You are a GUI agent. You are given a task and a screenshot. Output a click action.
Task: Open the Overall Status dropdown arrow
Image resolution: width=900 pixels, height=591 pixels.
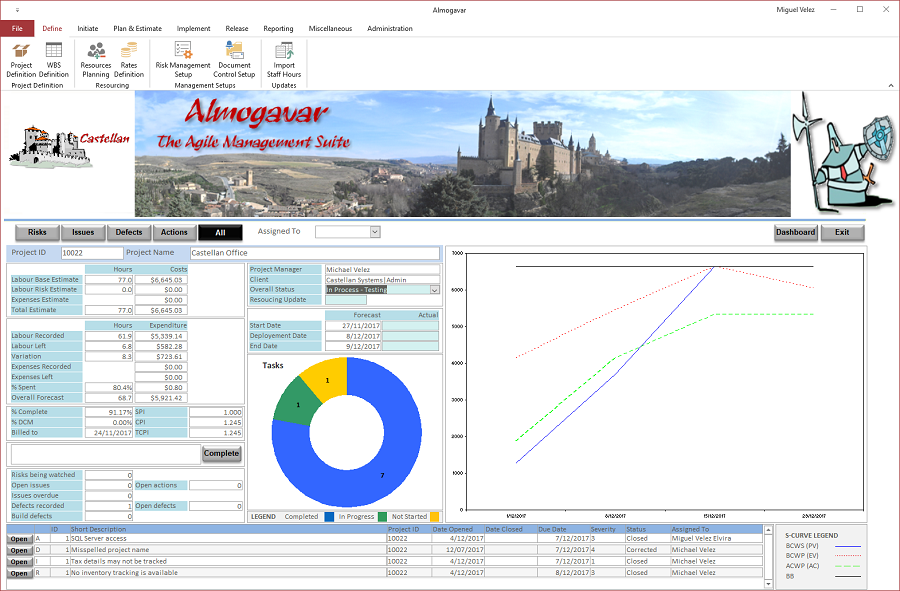[x=435, y=290]
